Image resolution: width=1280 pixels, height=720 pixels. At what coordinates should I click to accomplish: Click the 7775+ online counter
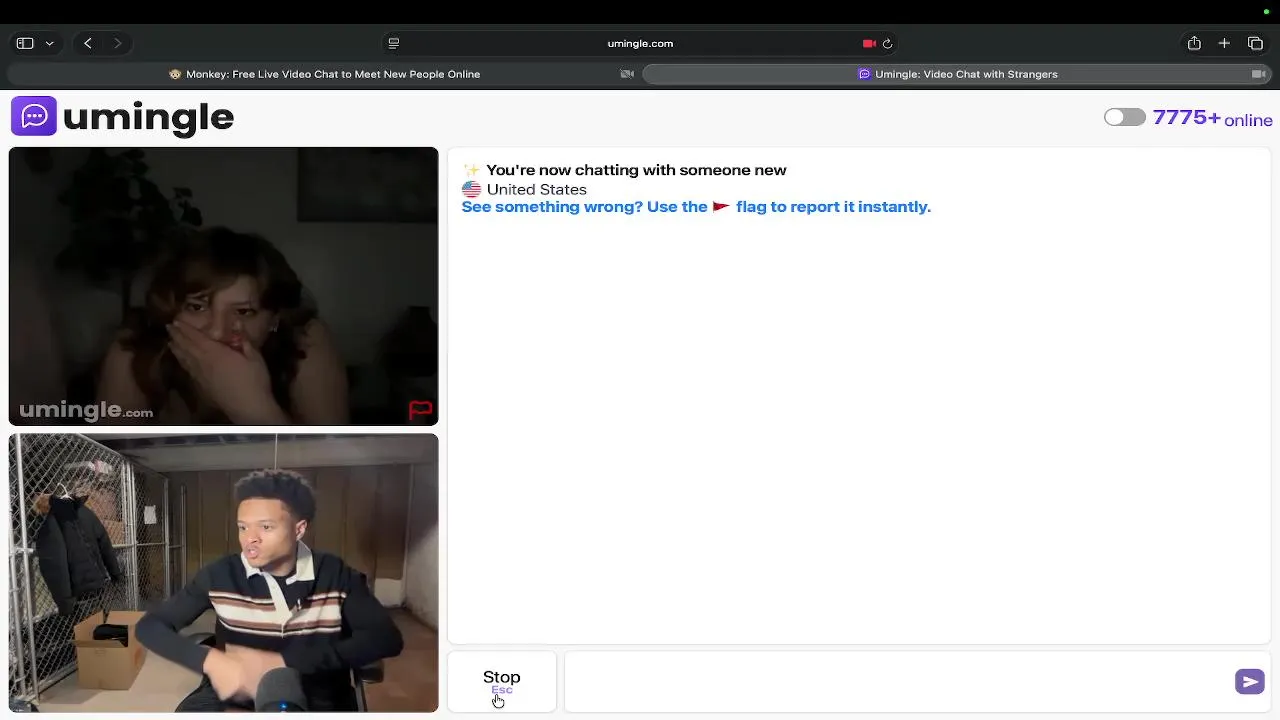pos(1212,118)
